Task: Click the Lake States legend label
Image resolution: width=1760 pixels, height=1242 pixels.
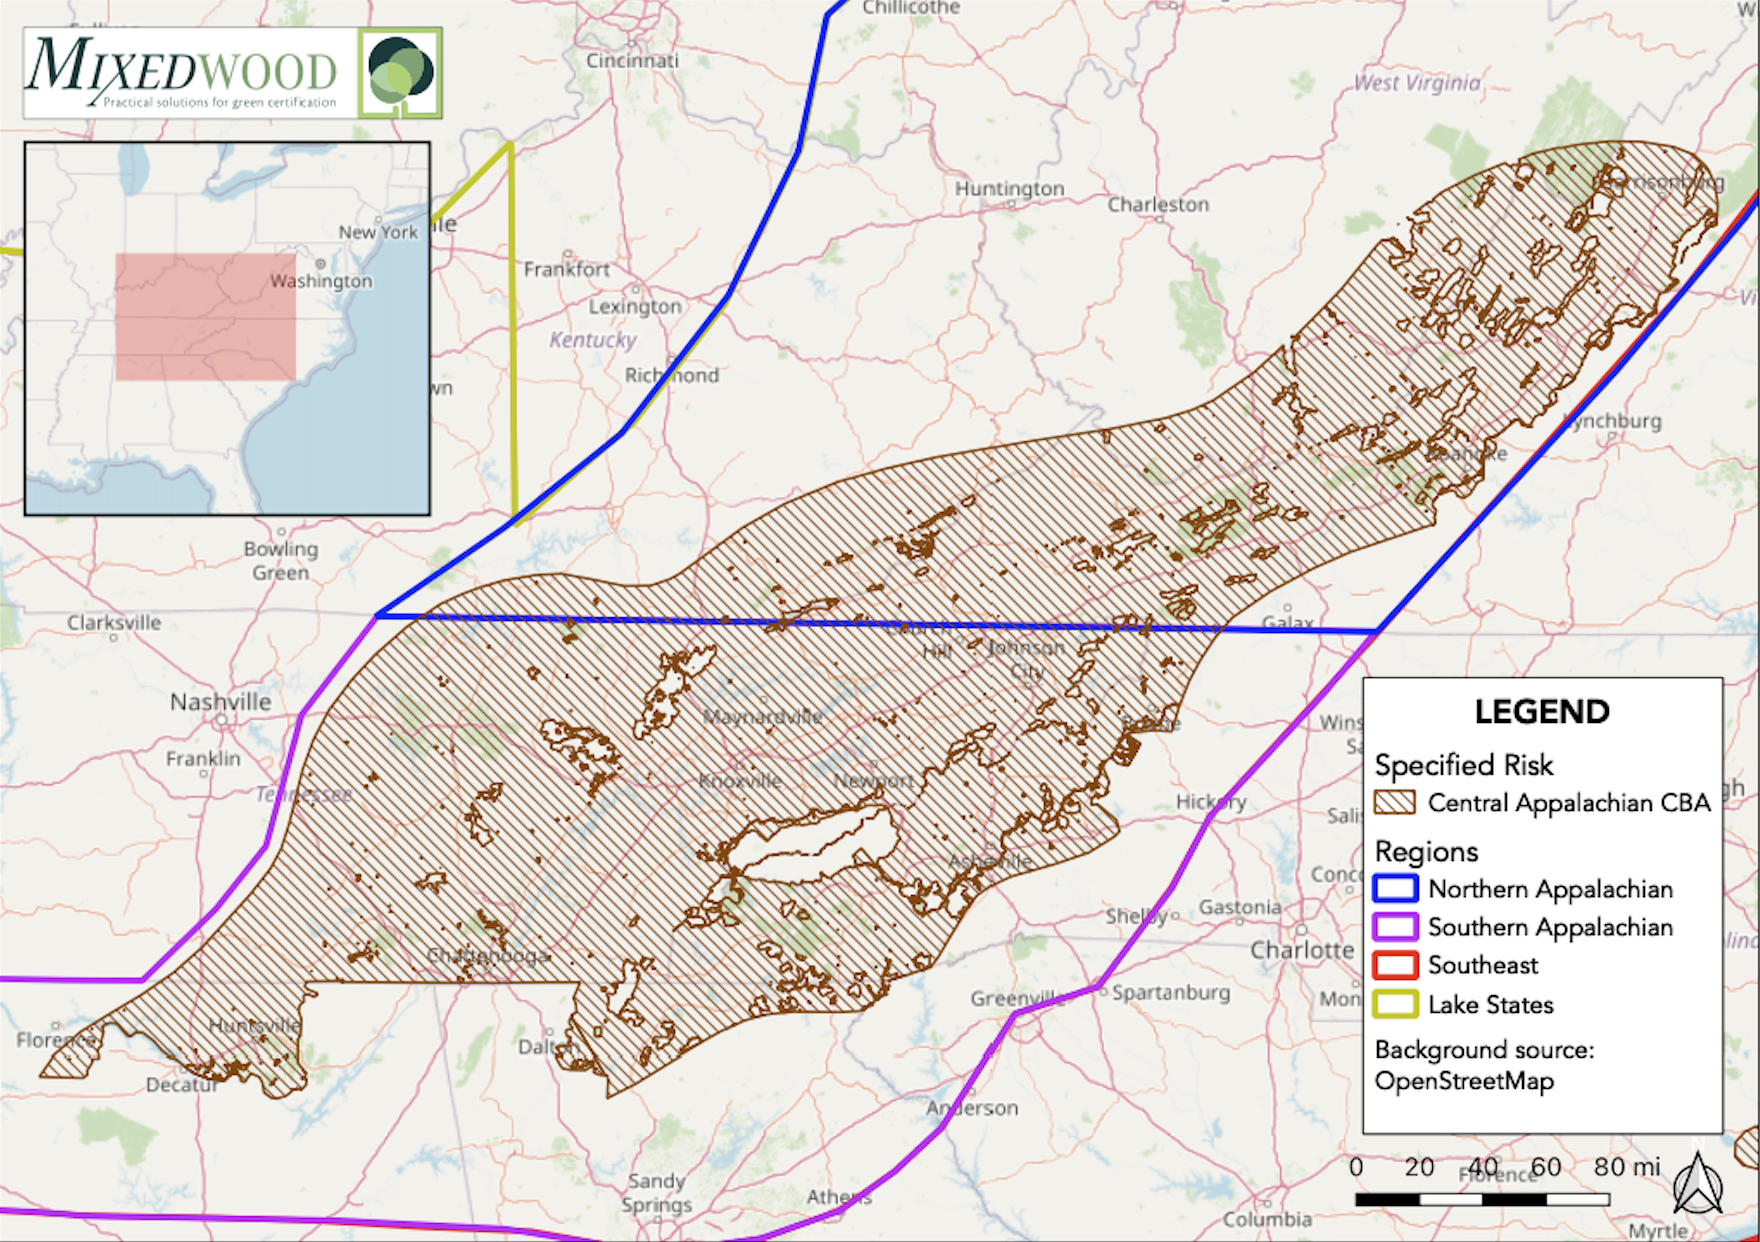Action: (x=1491, y=1005)
